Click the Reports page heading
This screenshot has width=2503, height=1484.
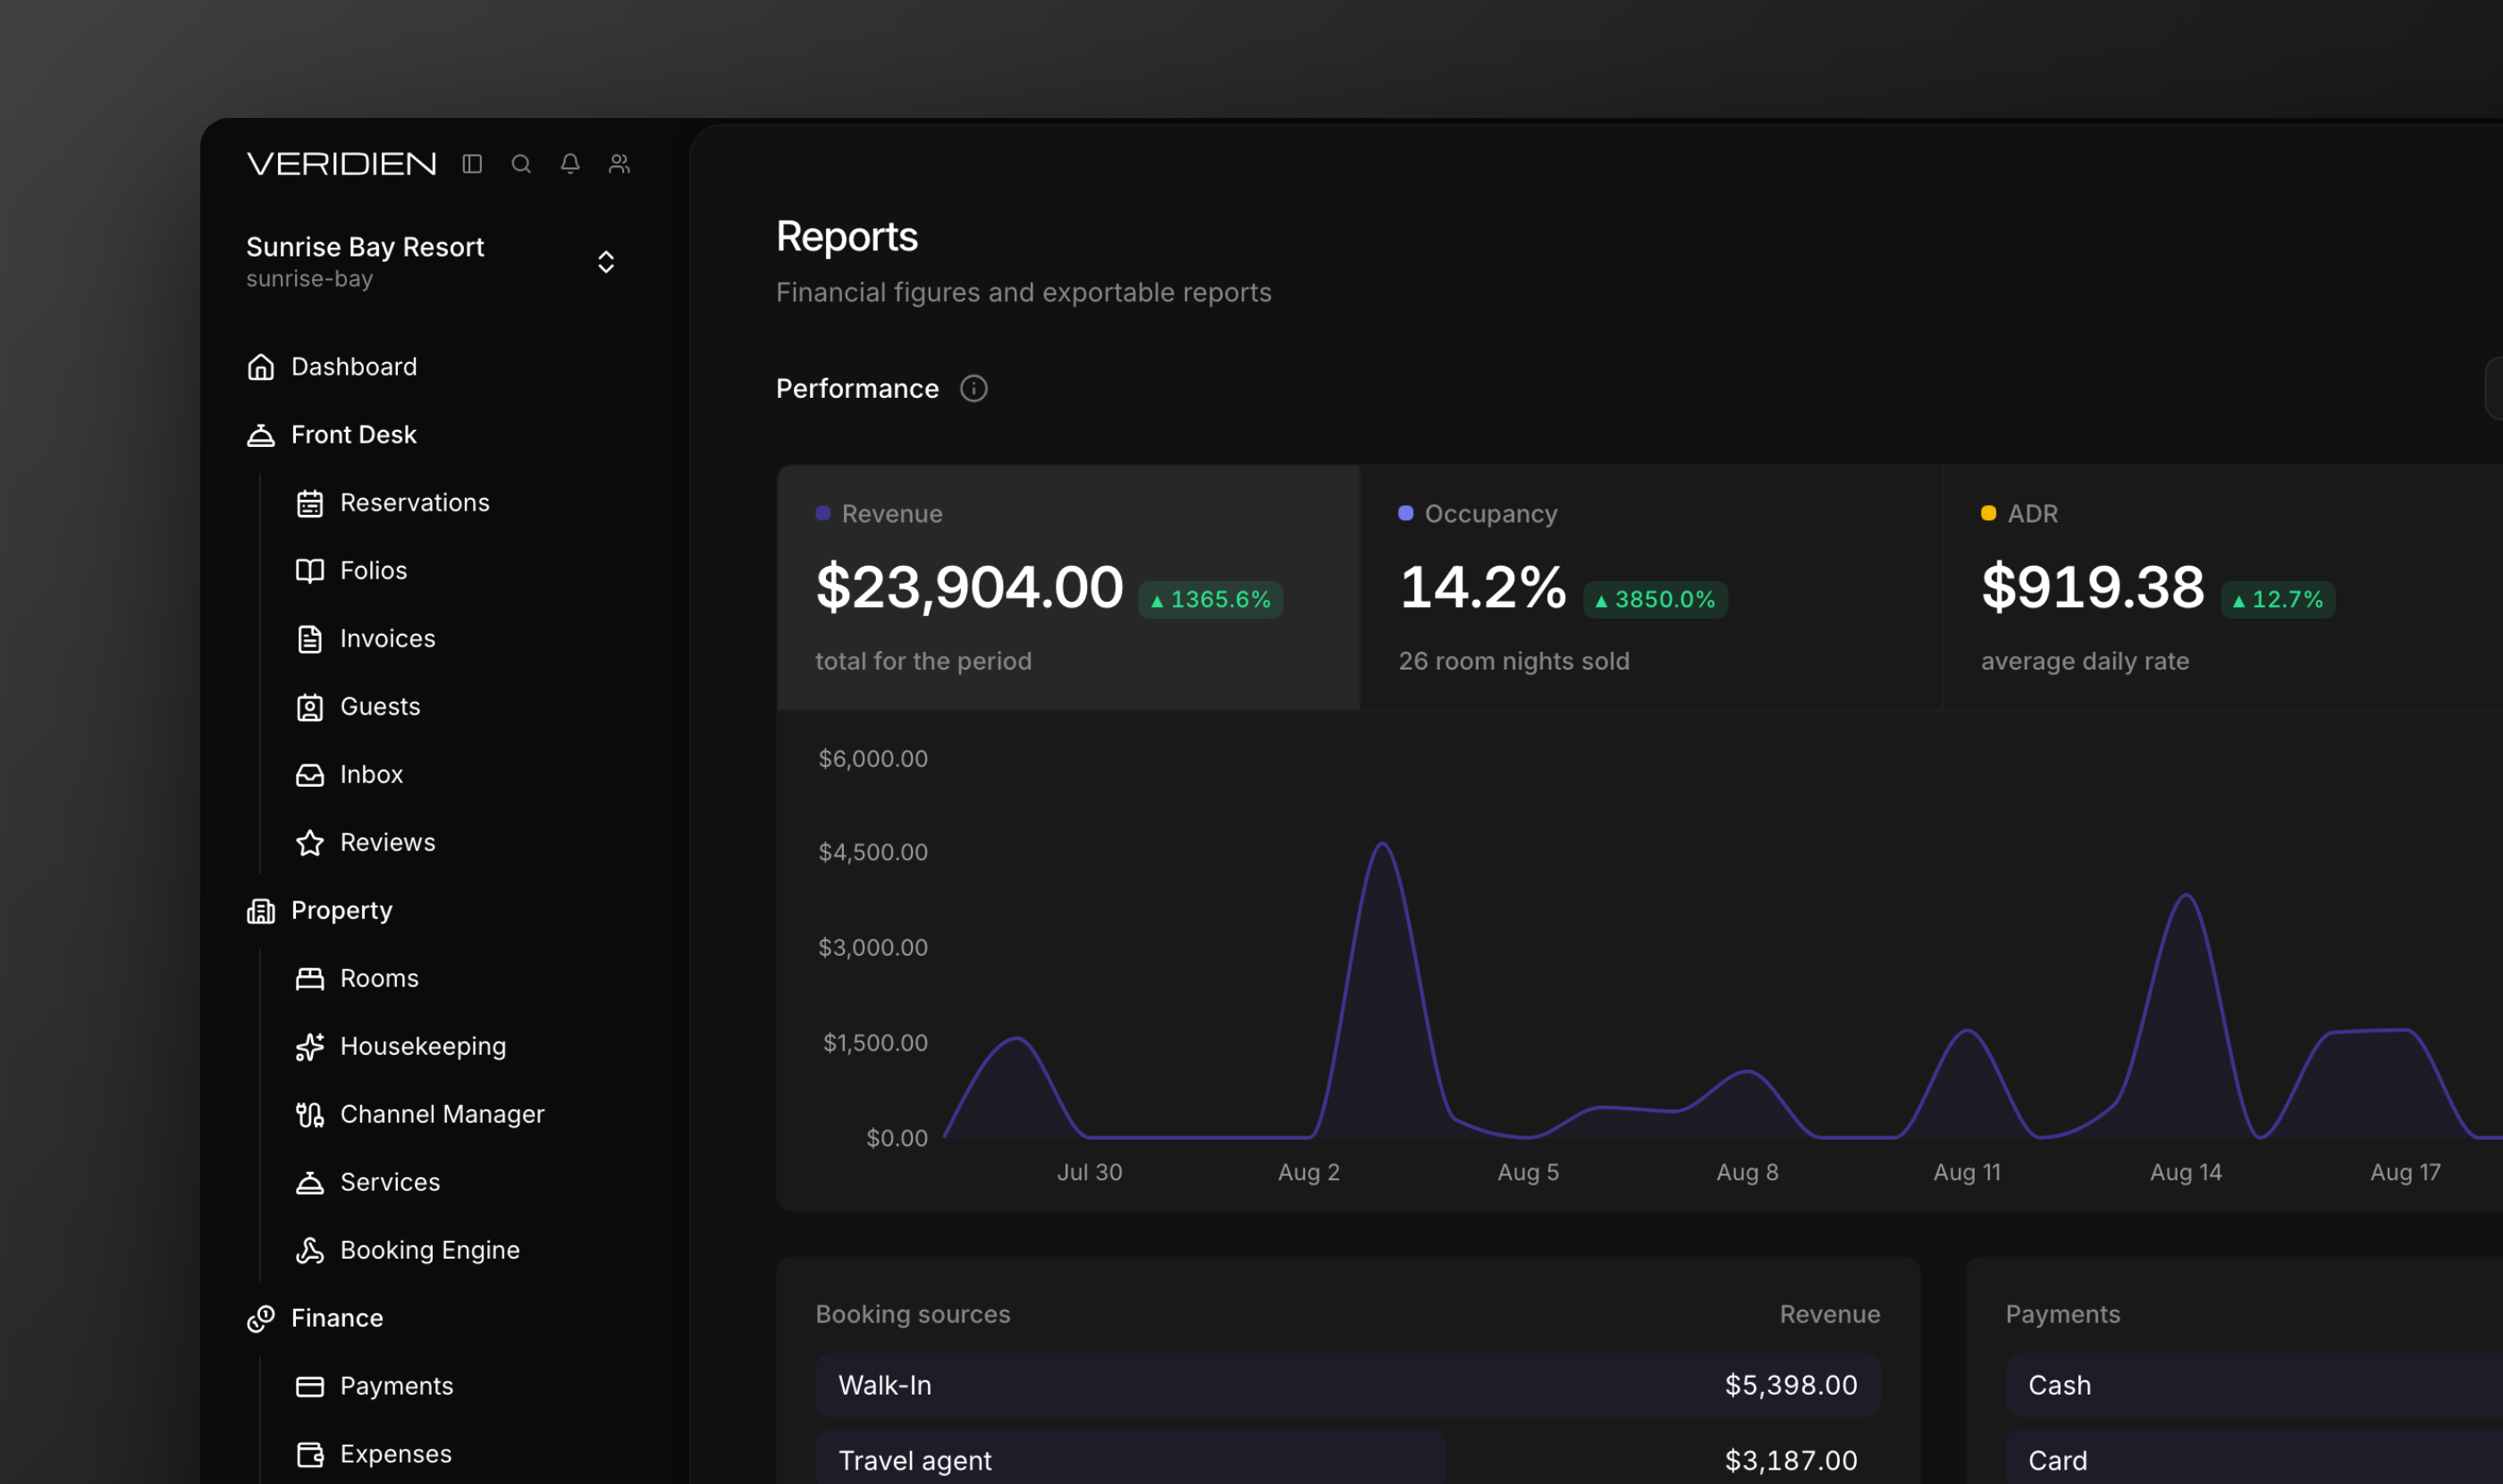point(846,237)
